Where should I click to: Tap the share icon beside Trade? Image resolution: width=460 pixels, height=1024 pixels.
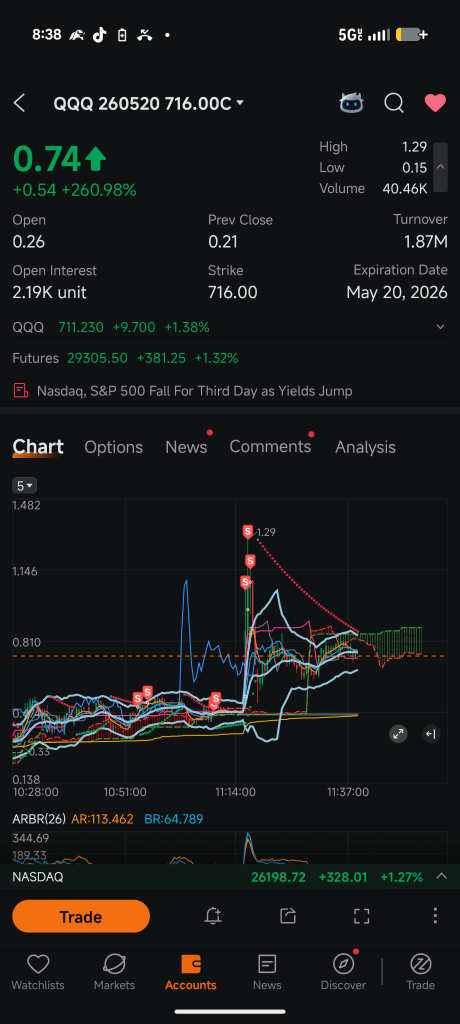288,916
